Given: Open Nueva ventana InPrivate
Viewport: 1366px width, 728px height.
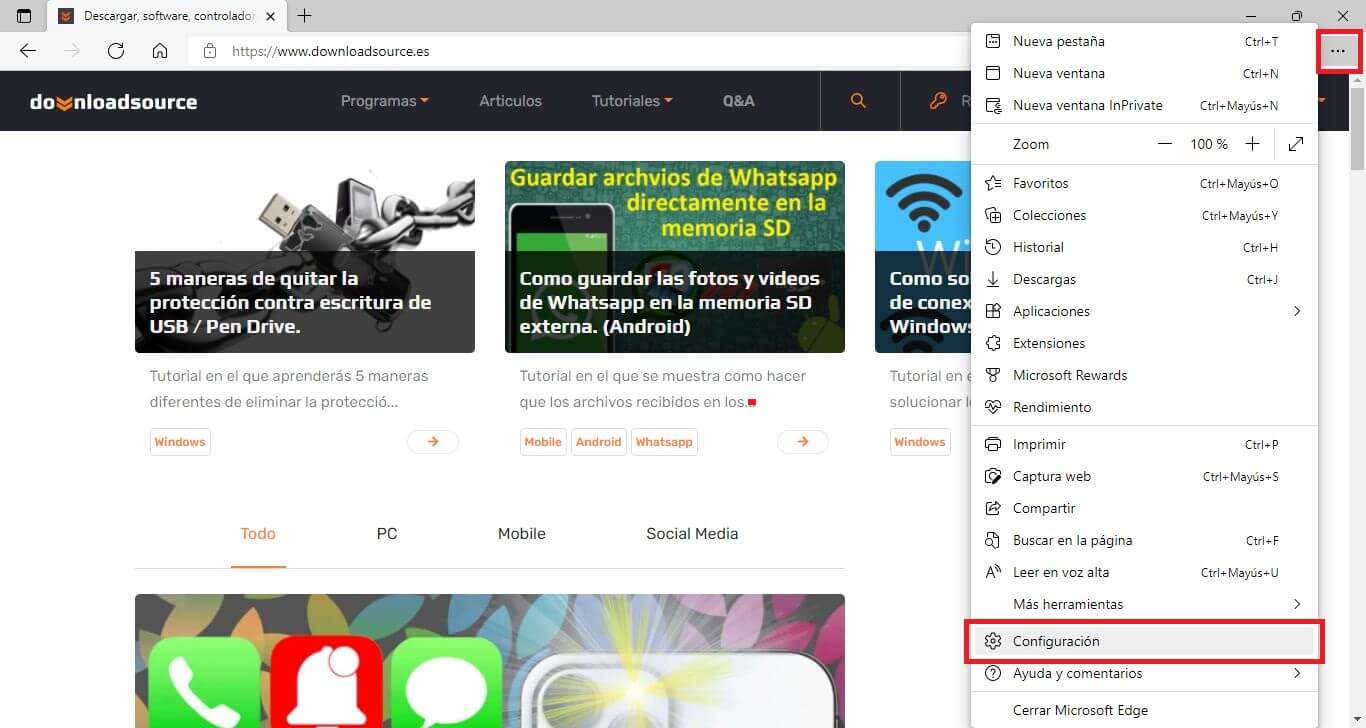Looking at the screenshot, I should click(1145, 105).
